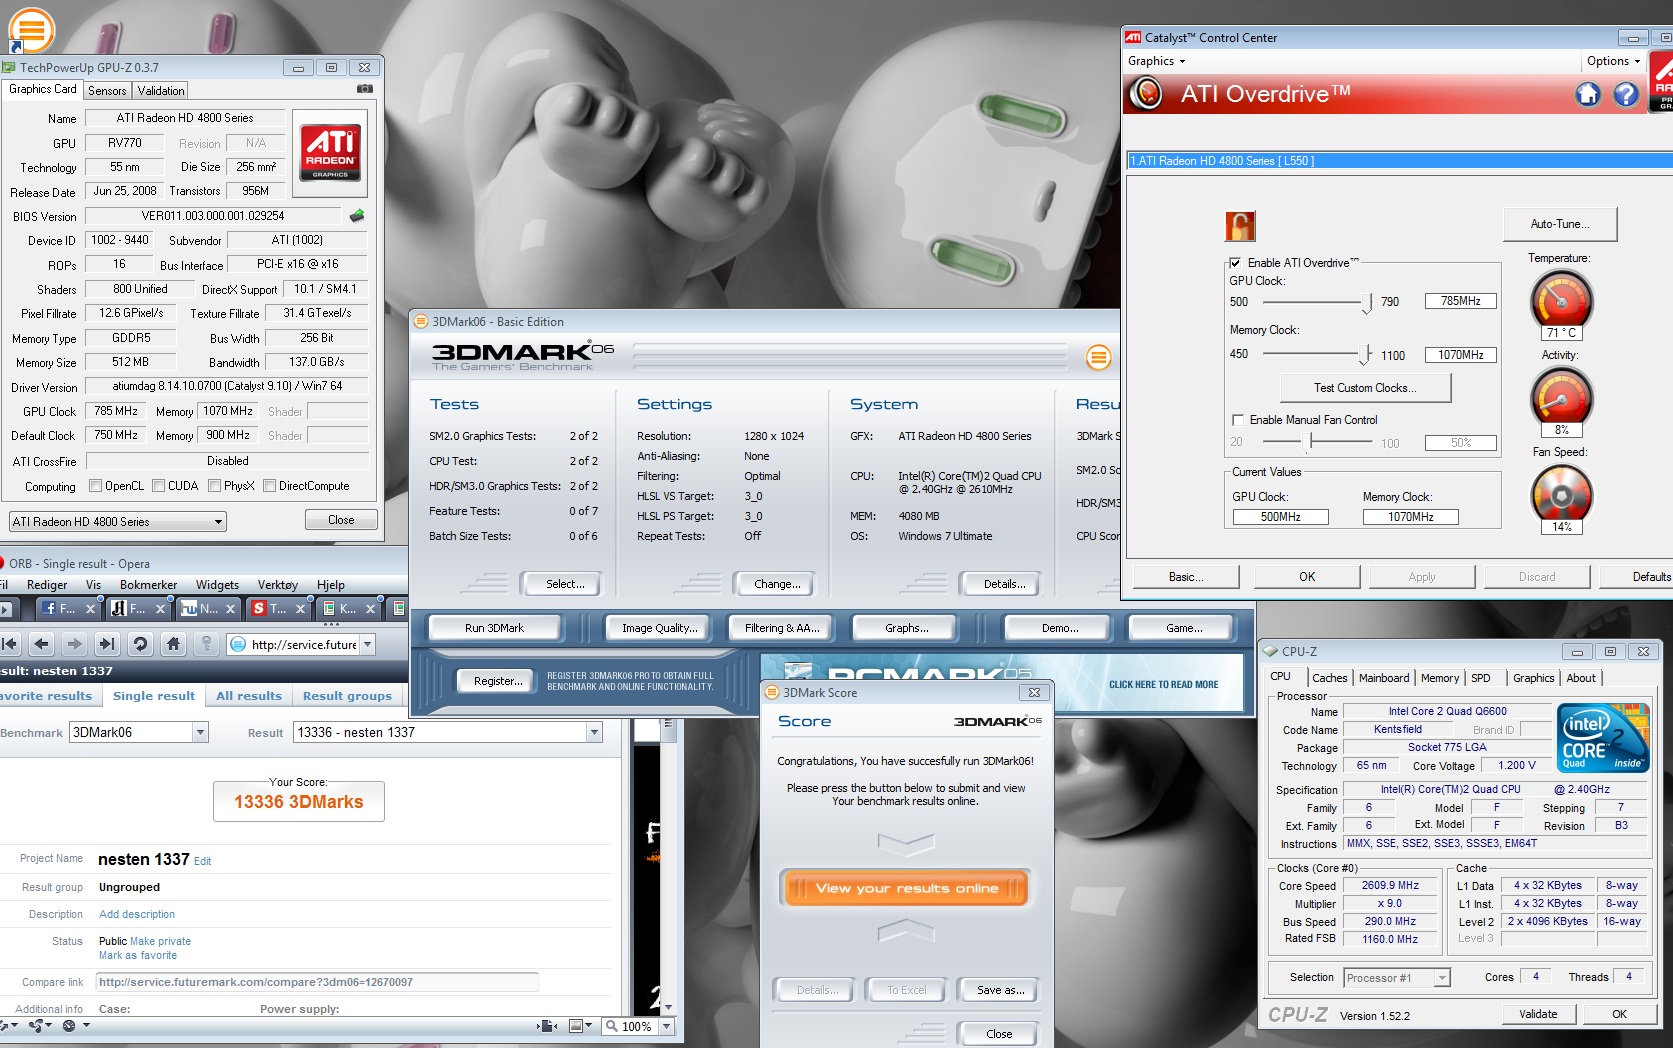
Task: Expand the Opera Turbo status dropdown arrow
Action: pos(86,1025)
